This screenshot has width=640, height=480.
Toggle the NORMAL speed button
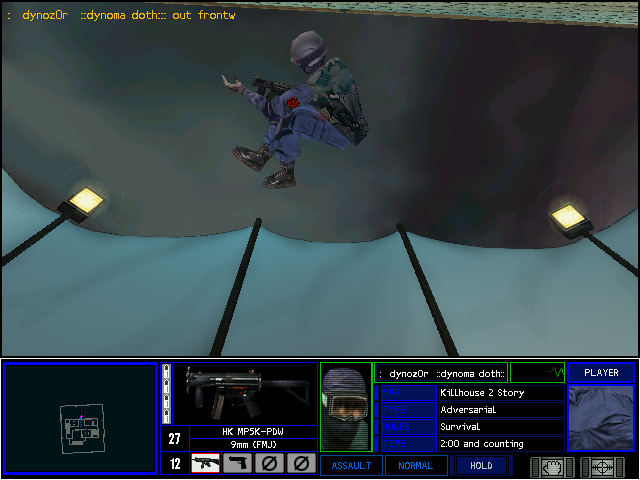point(416,465)
